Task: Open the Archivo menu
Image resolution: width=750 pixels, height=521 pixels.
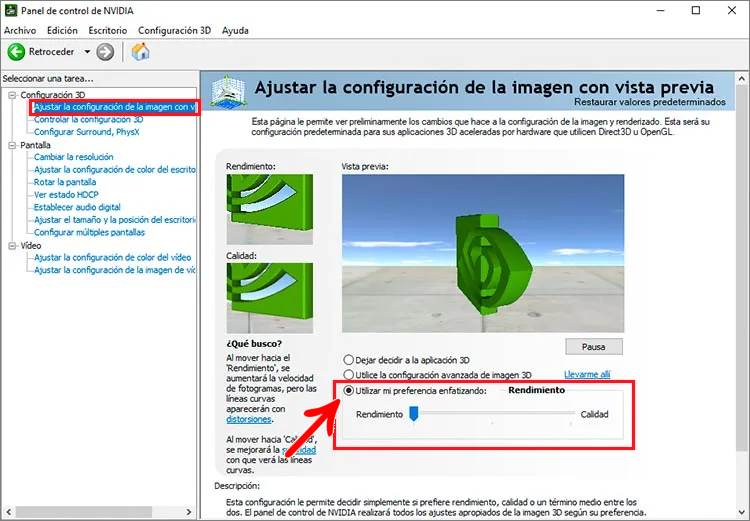Action: pyautogui.click(x=20, y=30)
